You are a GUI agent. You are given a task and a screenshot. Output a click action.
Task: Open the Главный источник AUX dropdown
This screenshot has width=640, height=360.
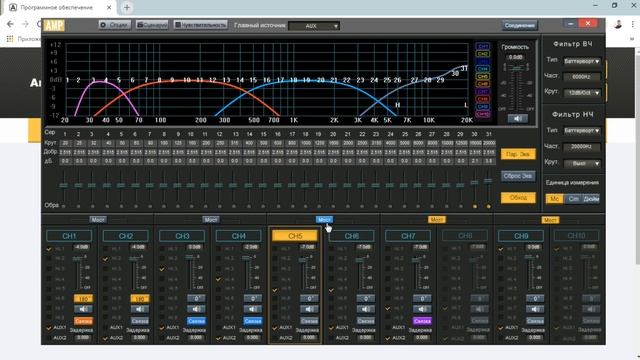tap(314, 26)
